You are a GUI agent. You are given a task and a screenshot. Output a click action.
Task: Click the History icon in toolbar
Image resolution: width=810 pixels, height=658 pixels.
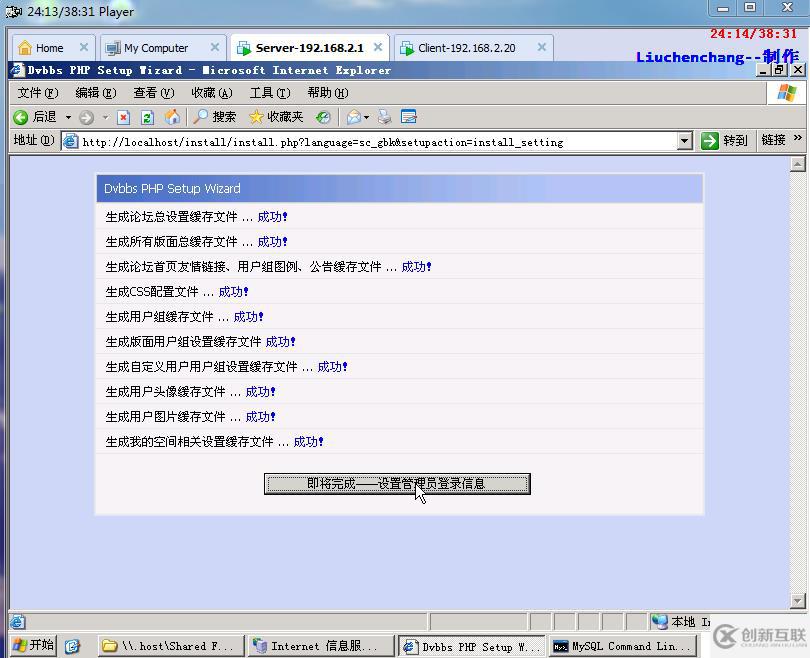323,118
